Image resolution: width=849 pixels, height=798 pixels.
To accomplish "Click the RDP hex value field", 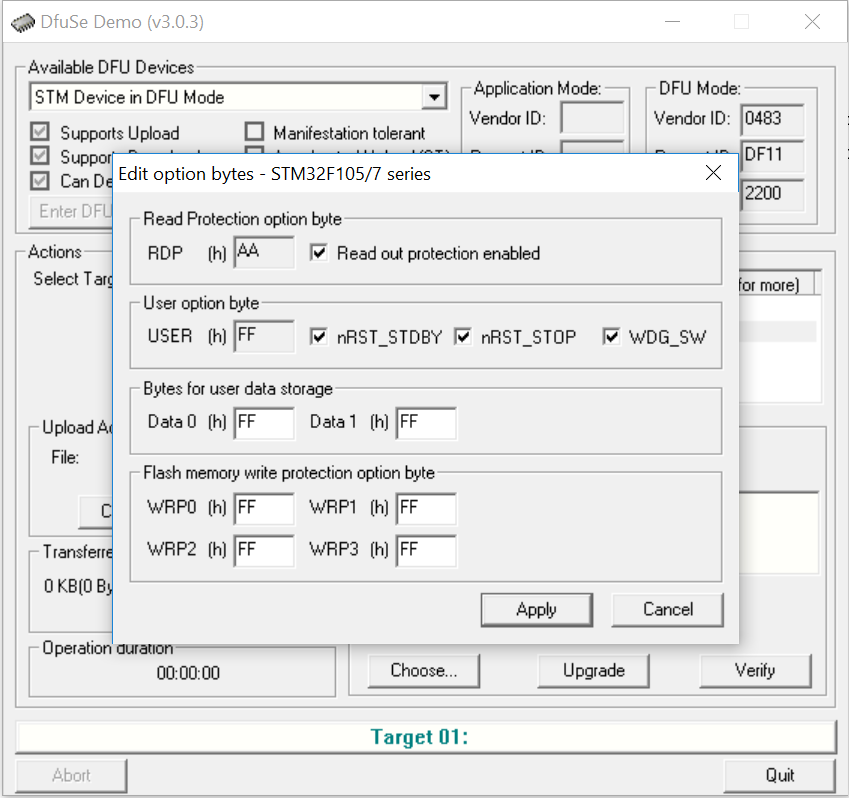I will coord(264,252).
